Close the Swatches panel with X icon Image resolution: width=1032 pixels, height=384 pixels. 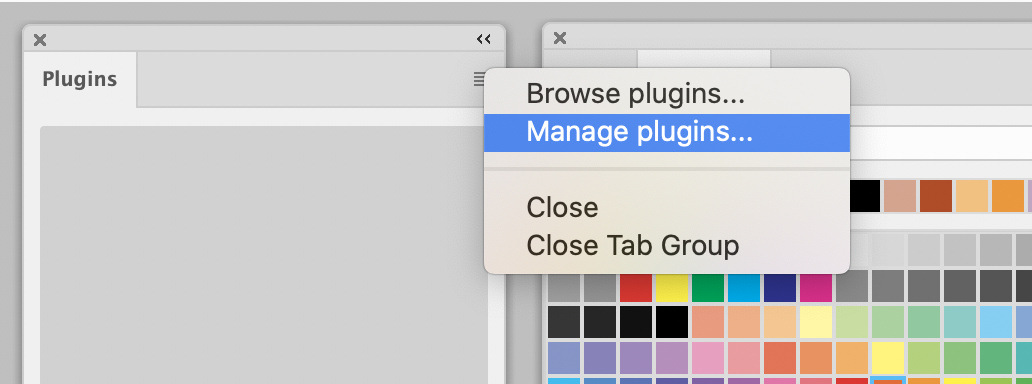coord(560,38)
